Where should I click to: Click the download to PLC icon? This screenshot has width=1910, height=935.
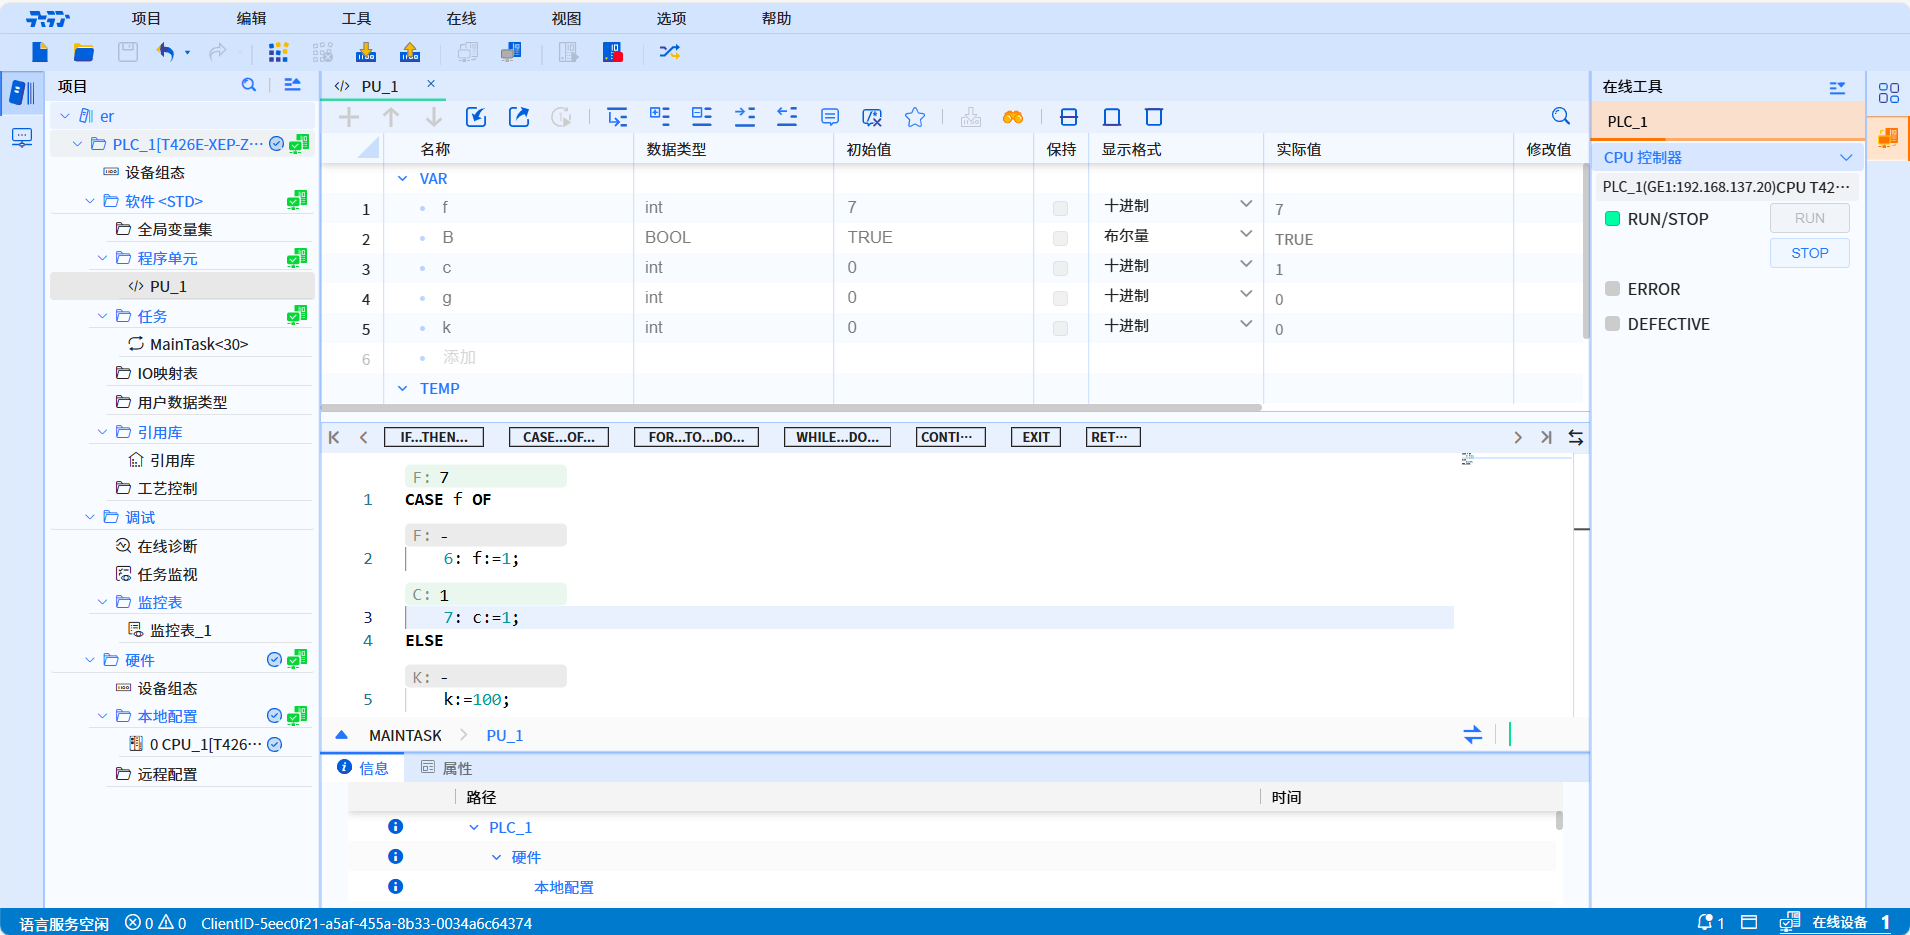coord(366,52)
